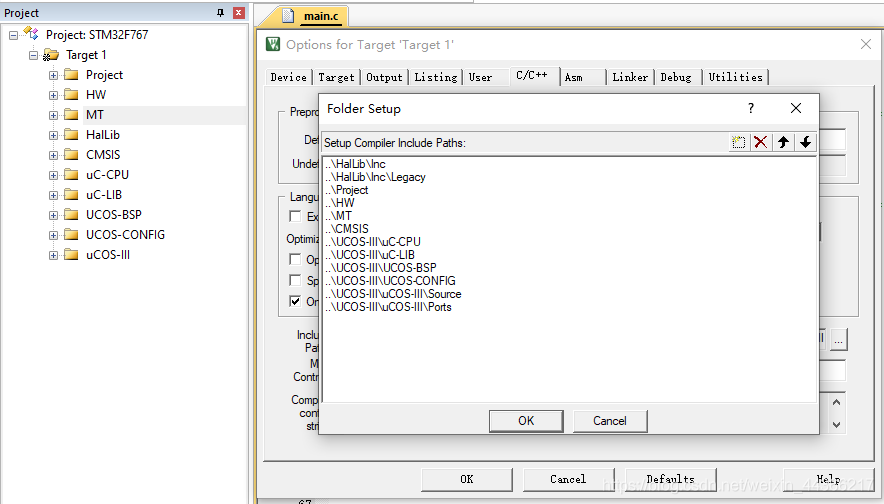Screen dimensions: 884x504
Task: Switch to the Output tab
Action: (x=384, y=77)
